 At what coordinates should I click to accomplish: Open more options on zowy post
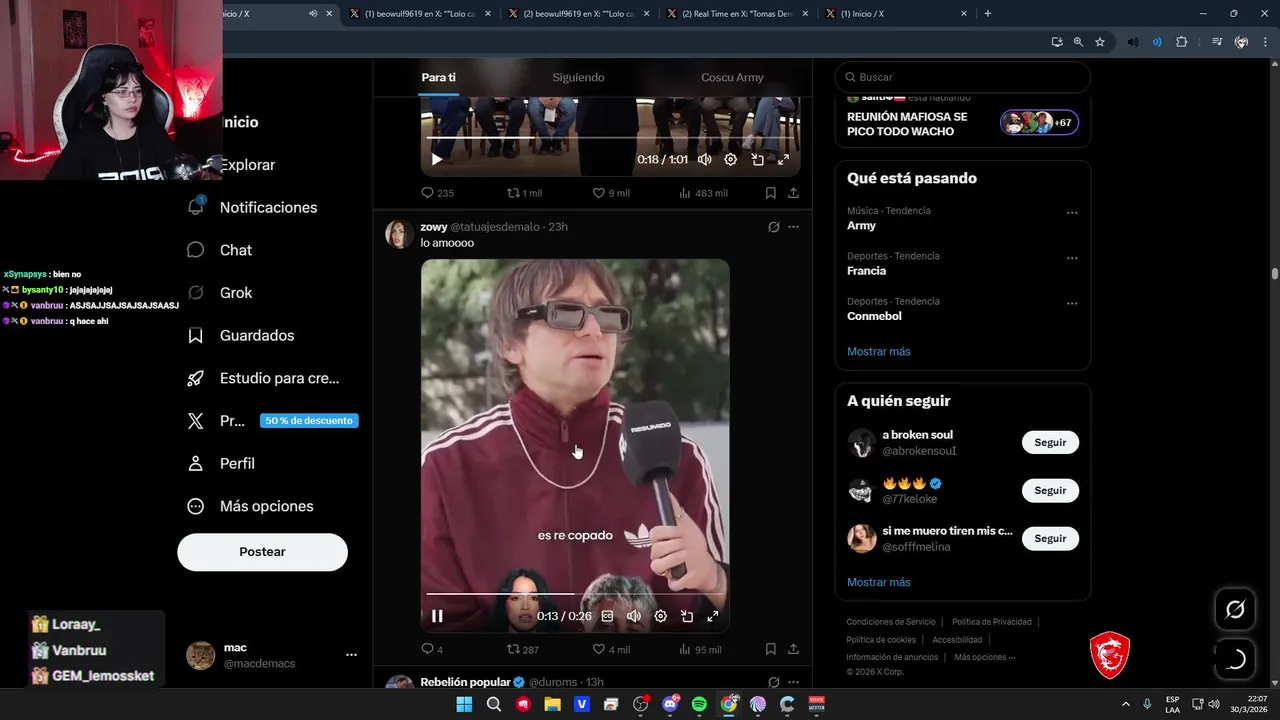point(793,227)
